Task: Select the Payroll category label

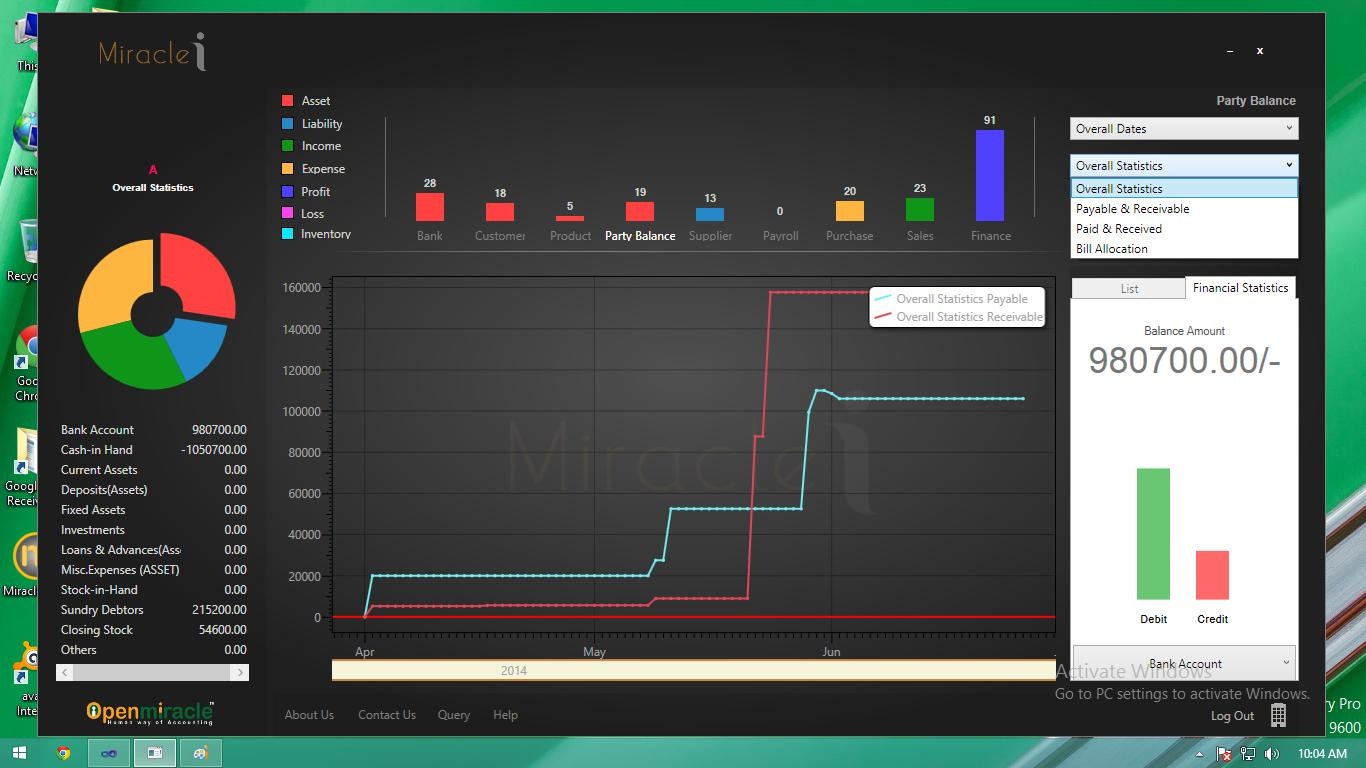Action: [780, 236]
